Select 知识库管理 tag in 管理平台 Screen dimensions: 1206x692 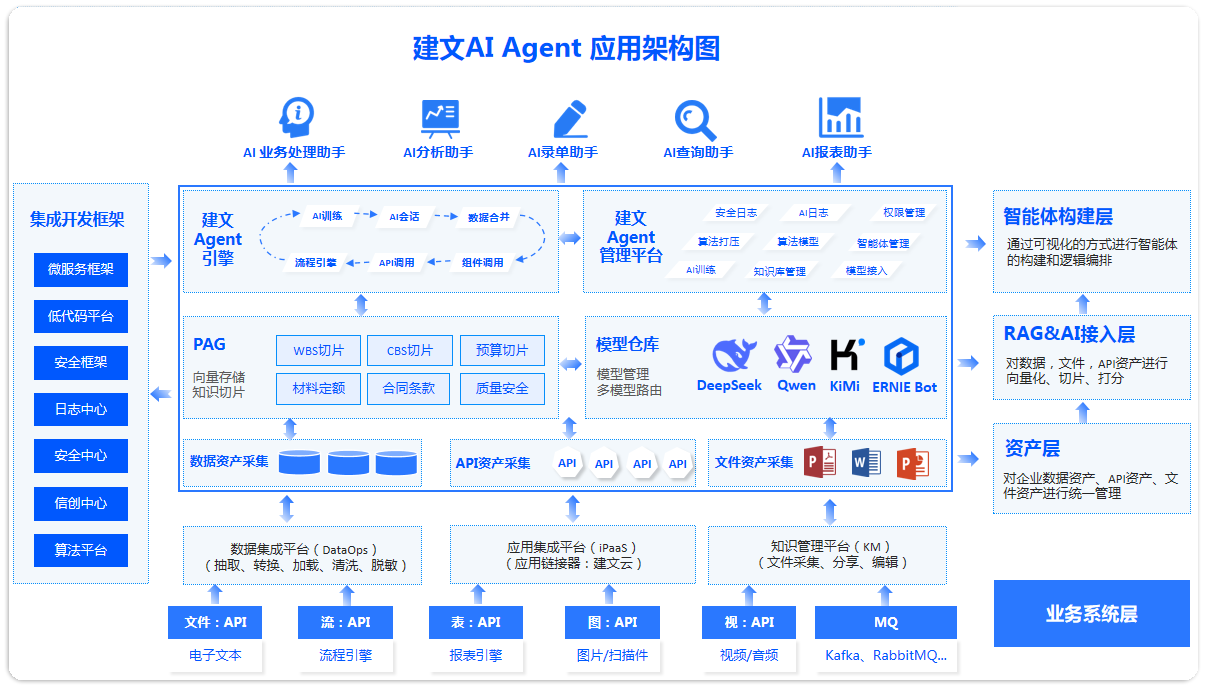779,271
